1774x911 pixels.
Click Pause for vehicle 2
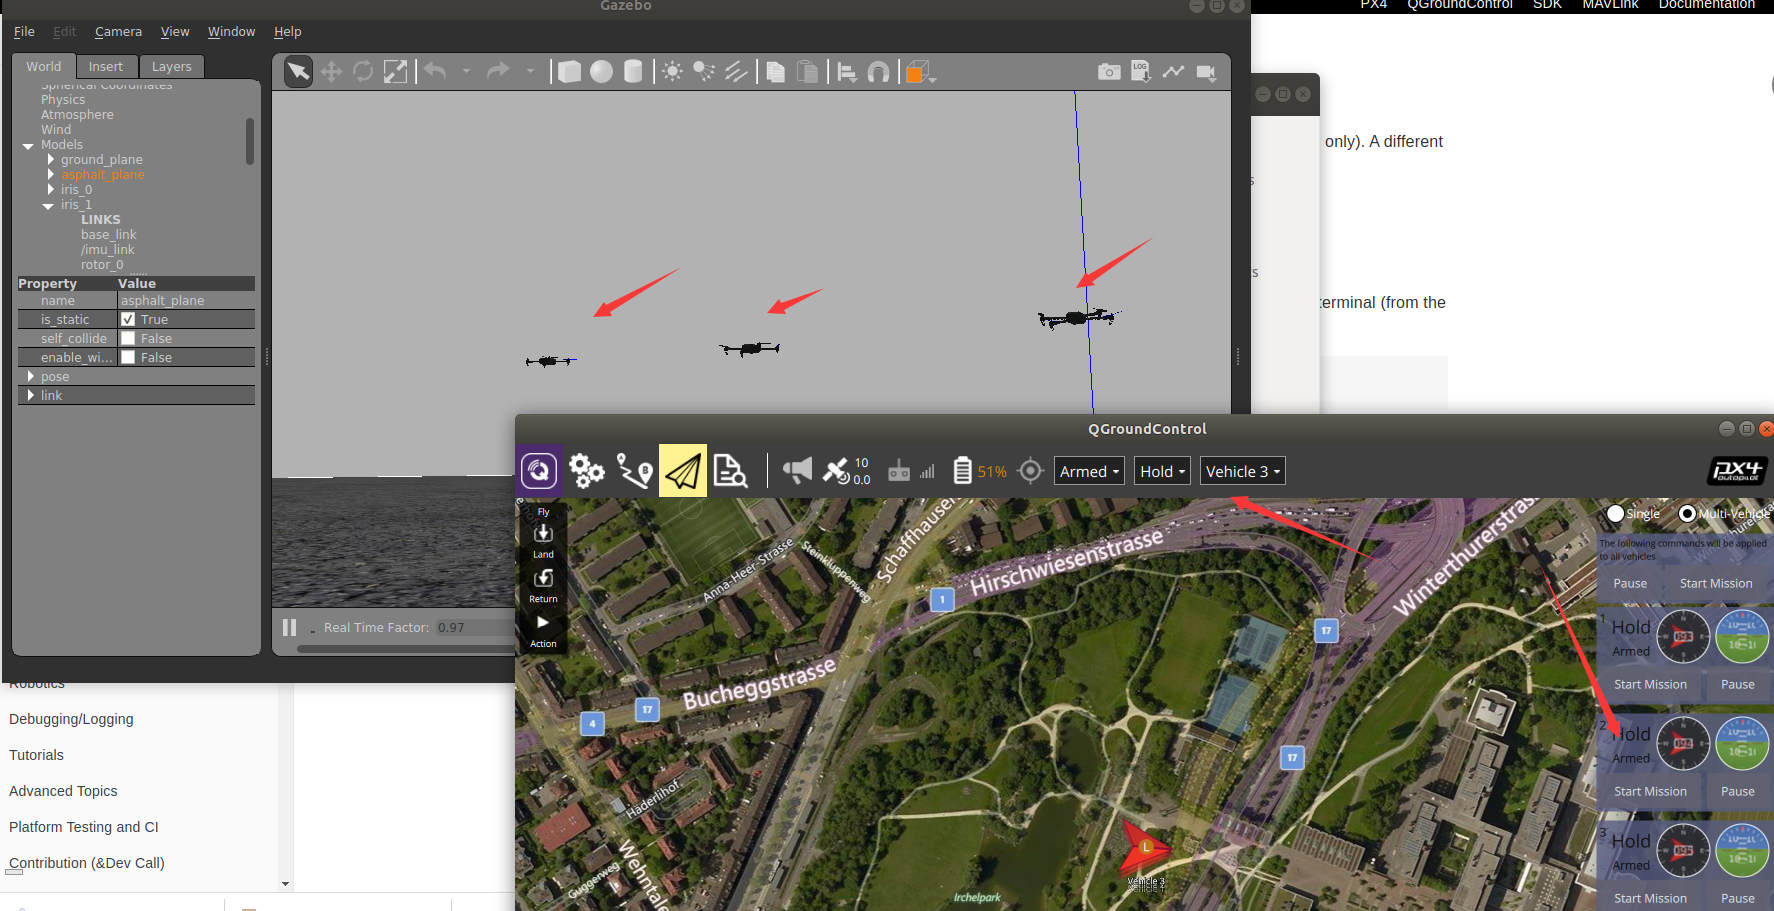pos(1738,791)
